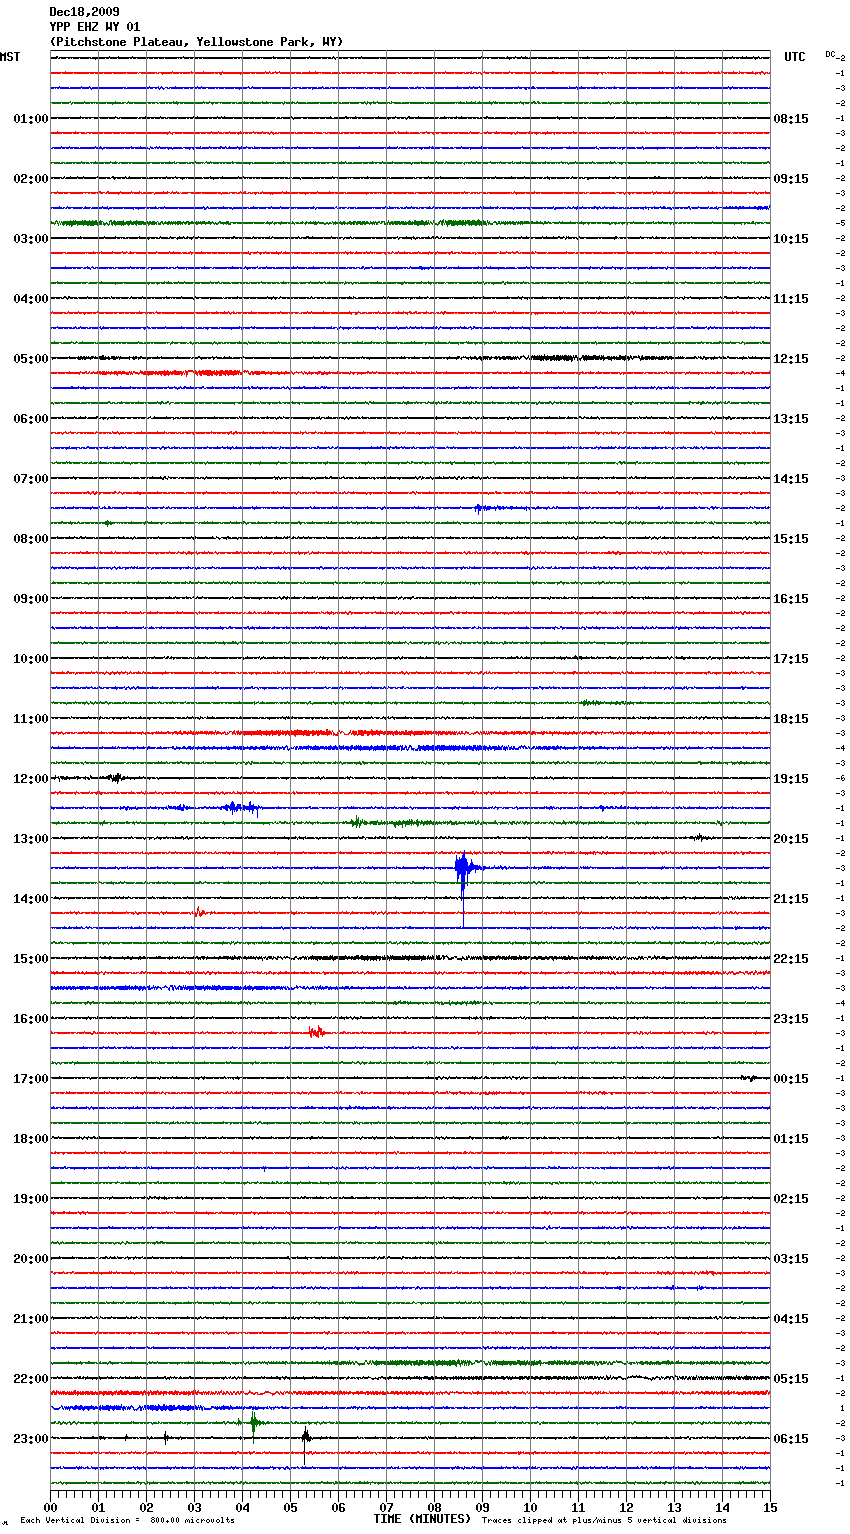Select the 09:00 MST time label

tap(31, 599)
